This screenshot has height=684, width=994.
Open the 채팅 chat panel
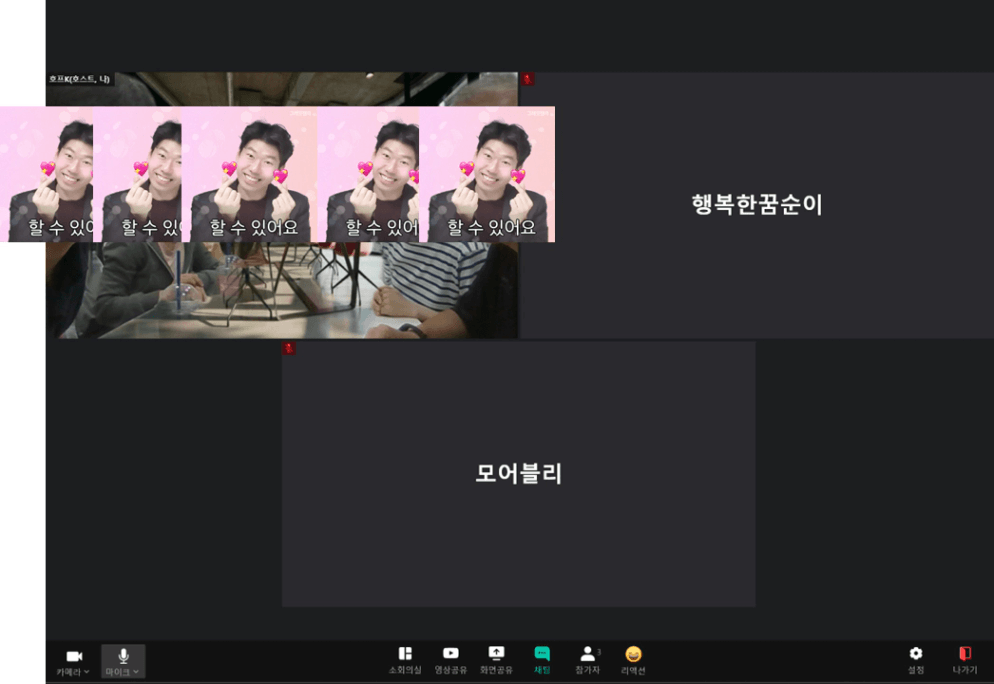[x=542, y=659]
